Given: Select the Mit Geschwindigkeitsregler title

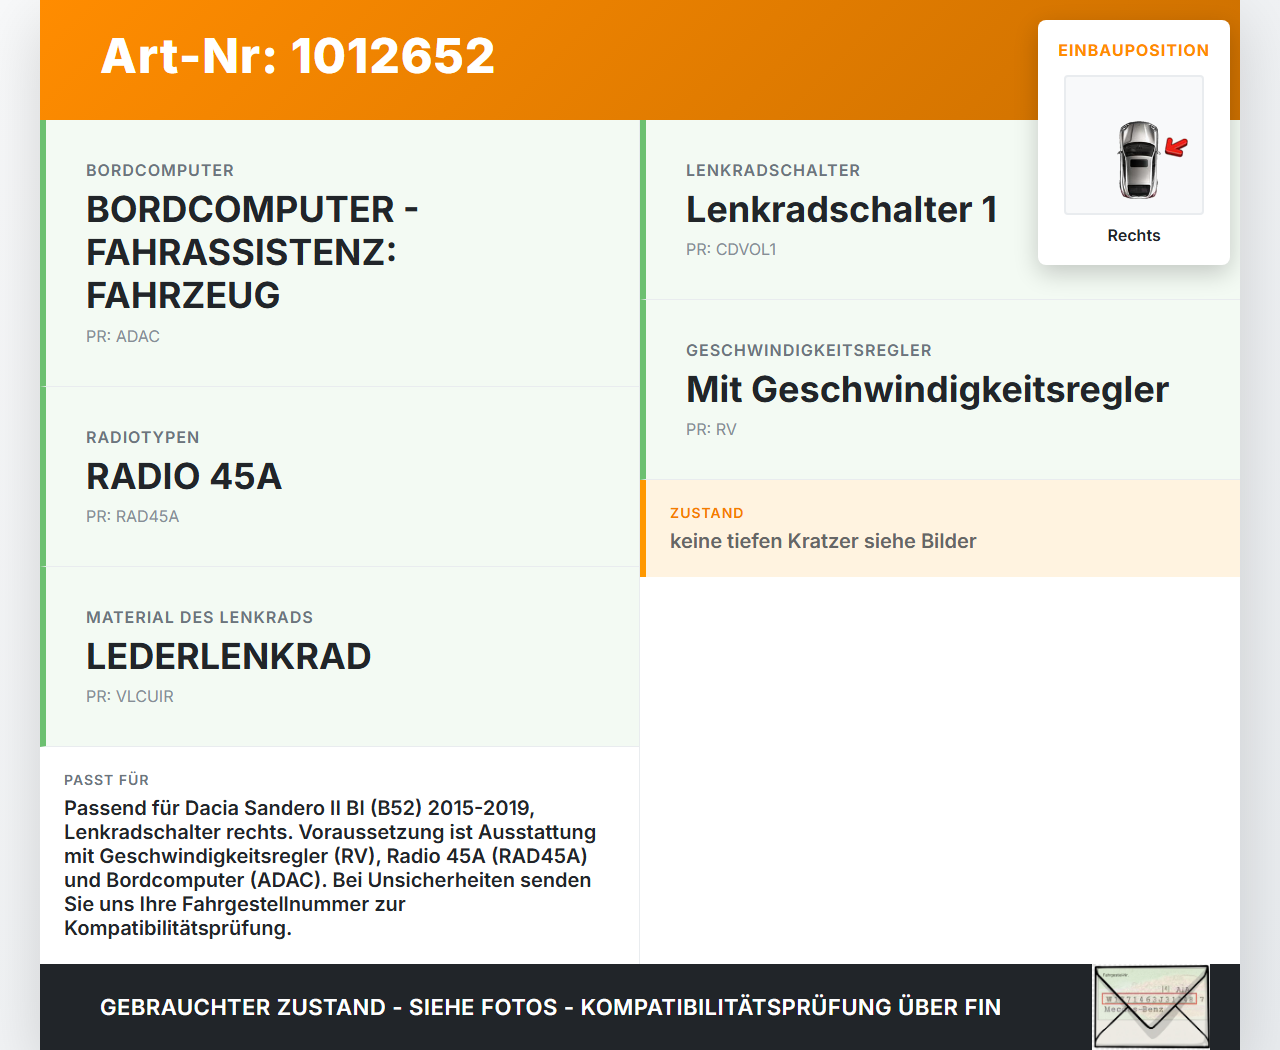Looking at the screenshot, I should point(927,390).
